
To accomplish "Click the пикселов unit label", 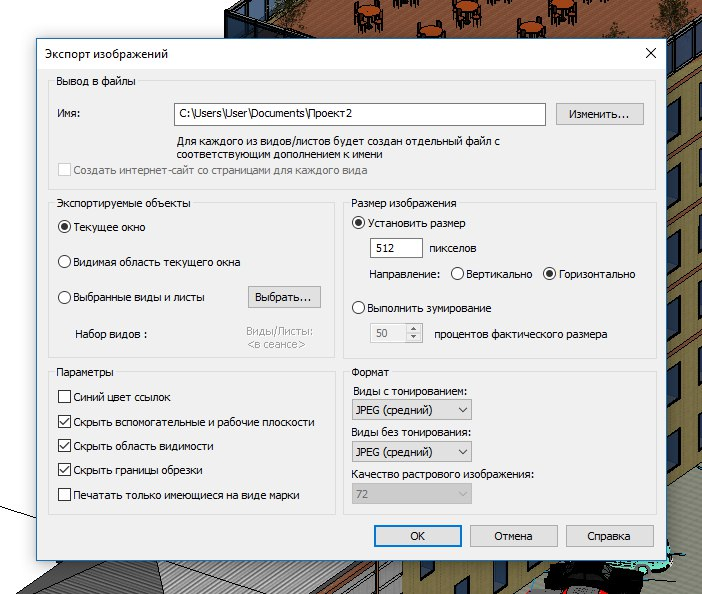I will [x=453, y=248].
